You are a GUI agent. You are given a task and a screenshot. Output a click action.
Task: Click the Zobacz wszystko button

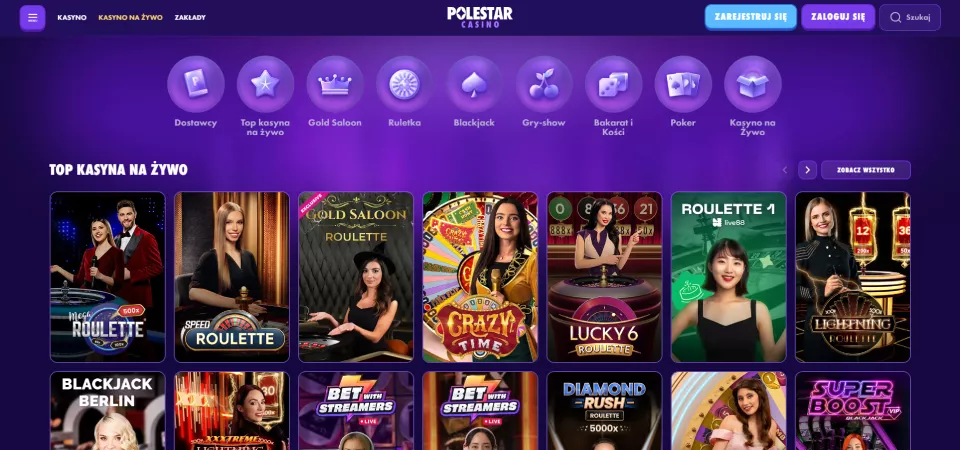tap(866, 170)
